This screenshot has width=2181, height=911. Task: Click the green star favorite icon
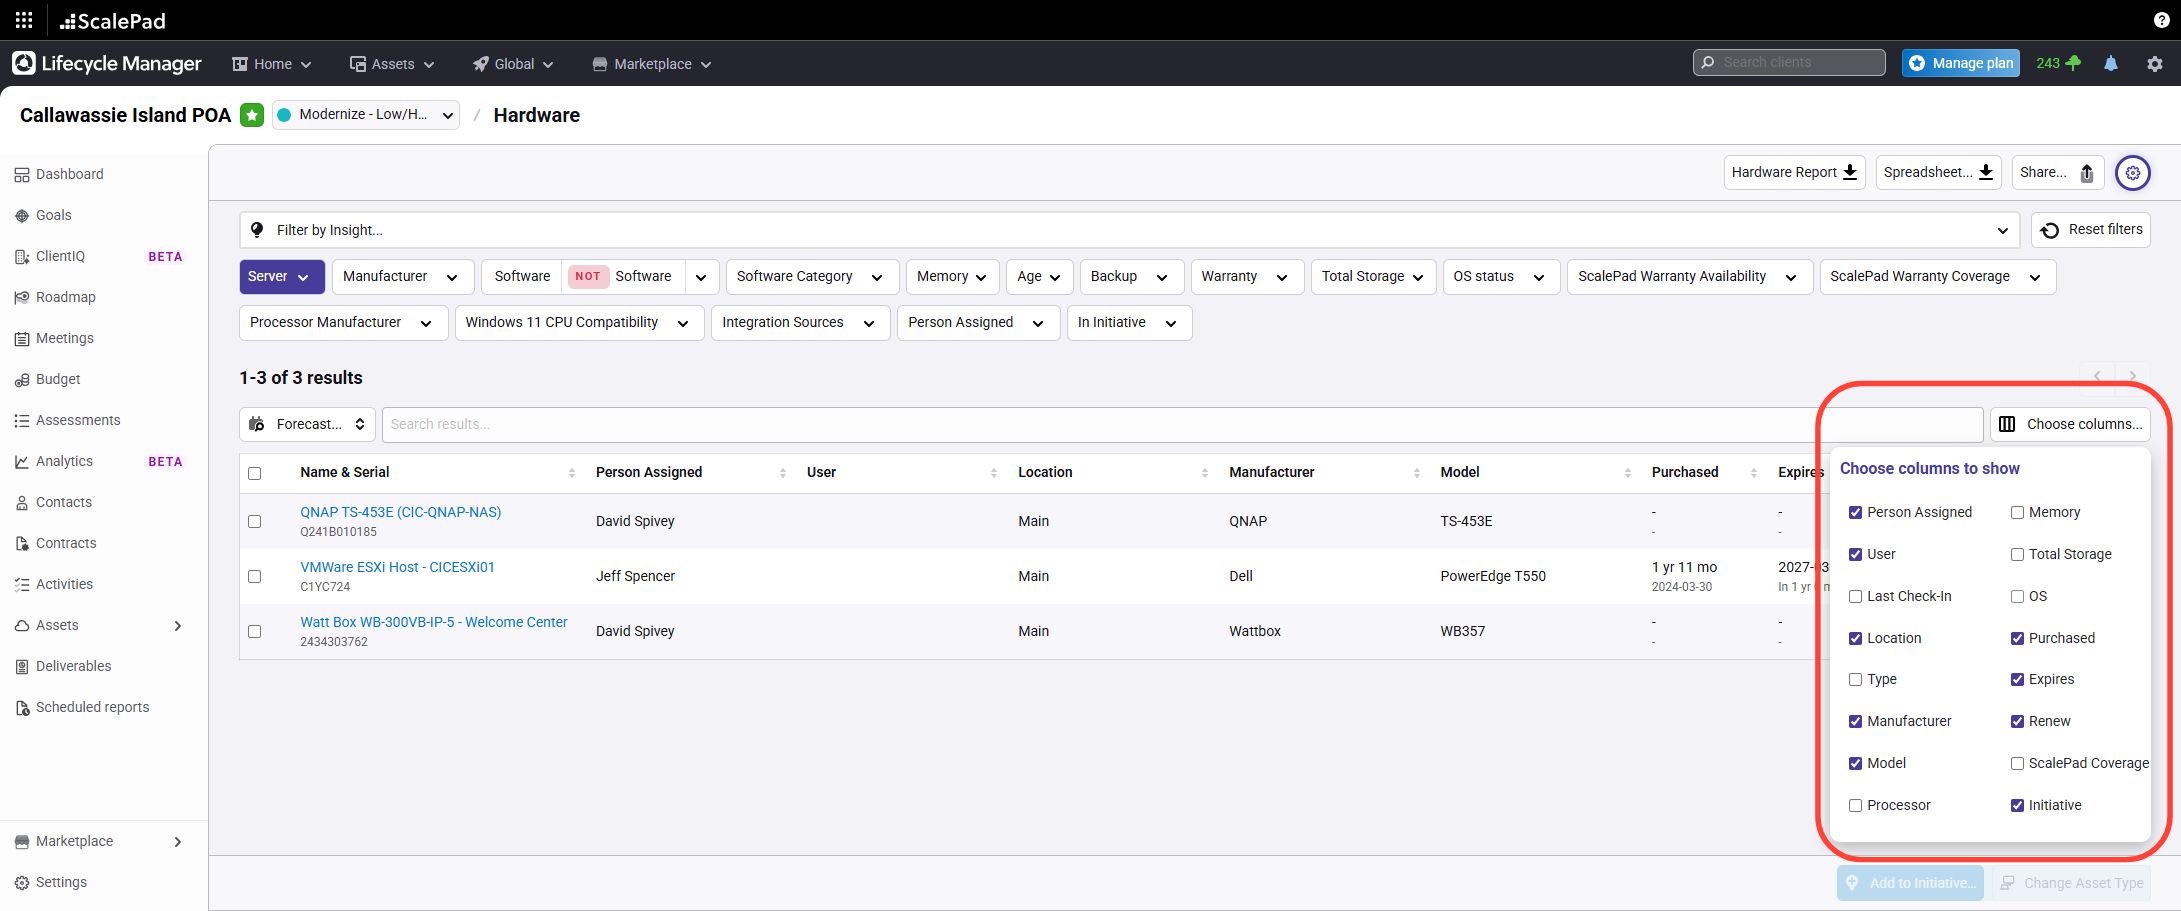252,115
